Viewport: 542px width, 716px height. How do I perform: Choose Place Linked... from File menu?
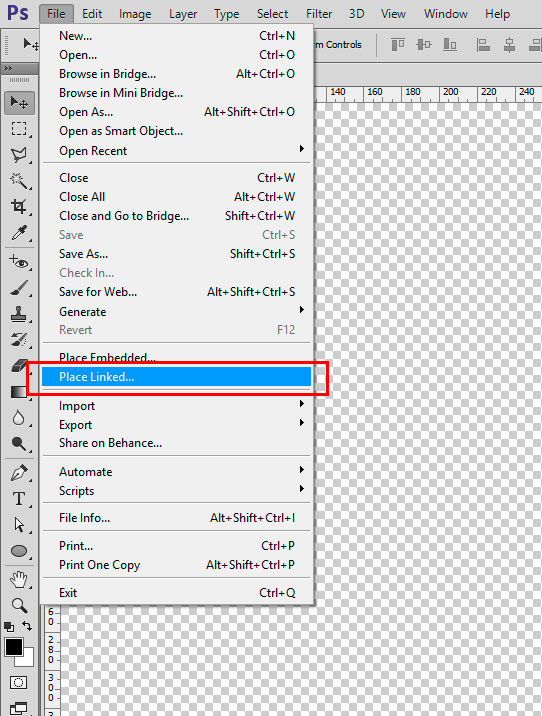tap(176, 377)
